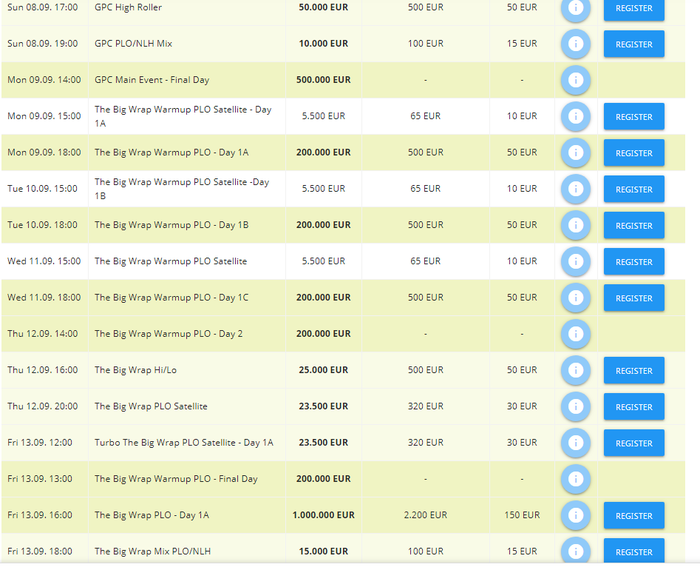Select the 'Thu 12.09. 14:00' date cell
This screenshot has height=570, width=700.
click(x=43, y=334)
